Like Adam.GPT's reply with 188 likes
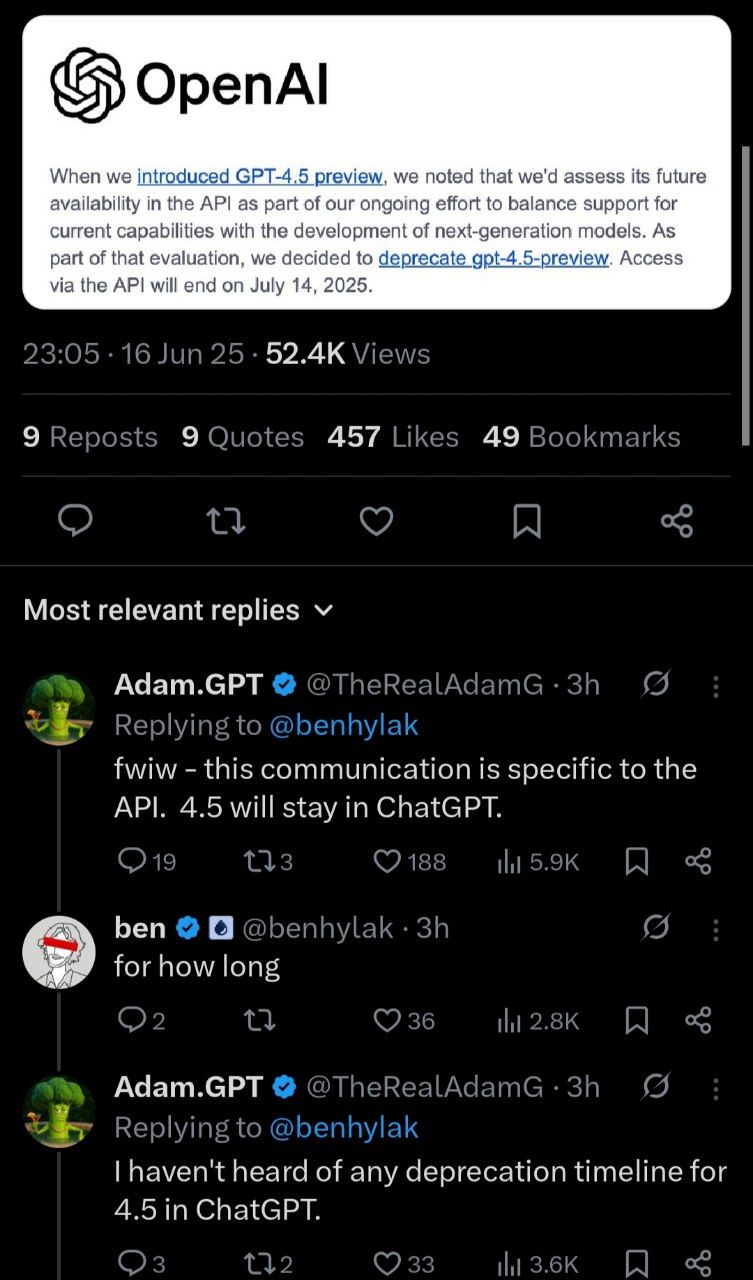753x1280 pixels. tap(388, 862)
